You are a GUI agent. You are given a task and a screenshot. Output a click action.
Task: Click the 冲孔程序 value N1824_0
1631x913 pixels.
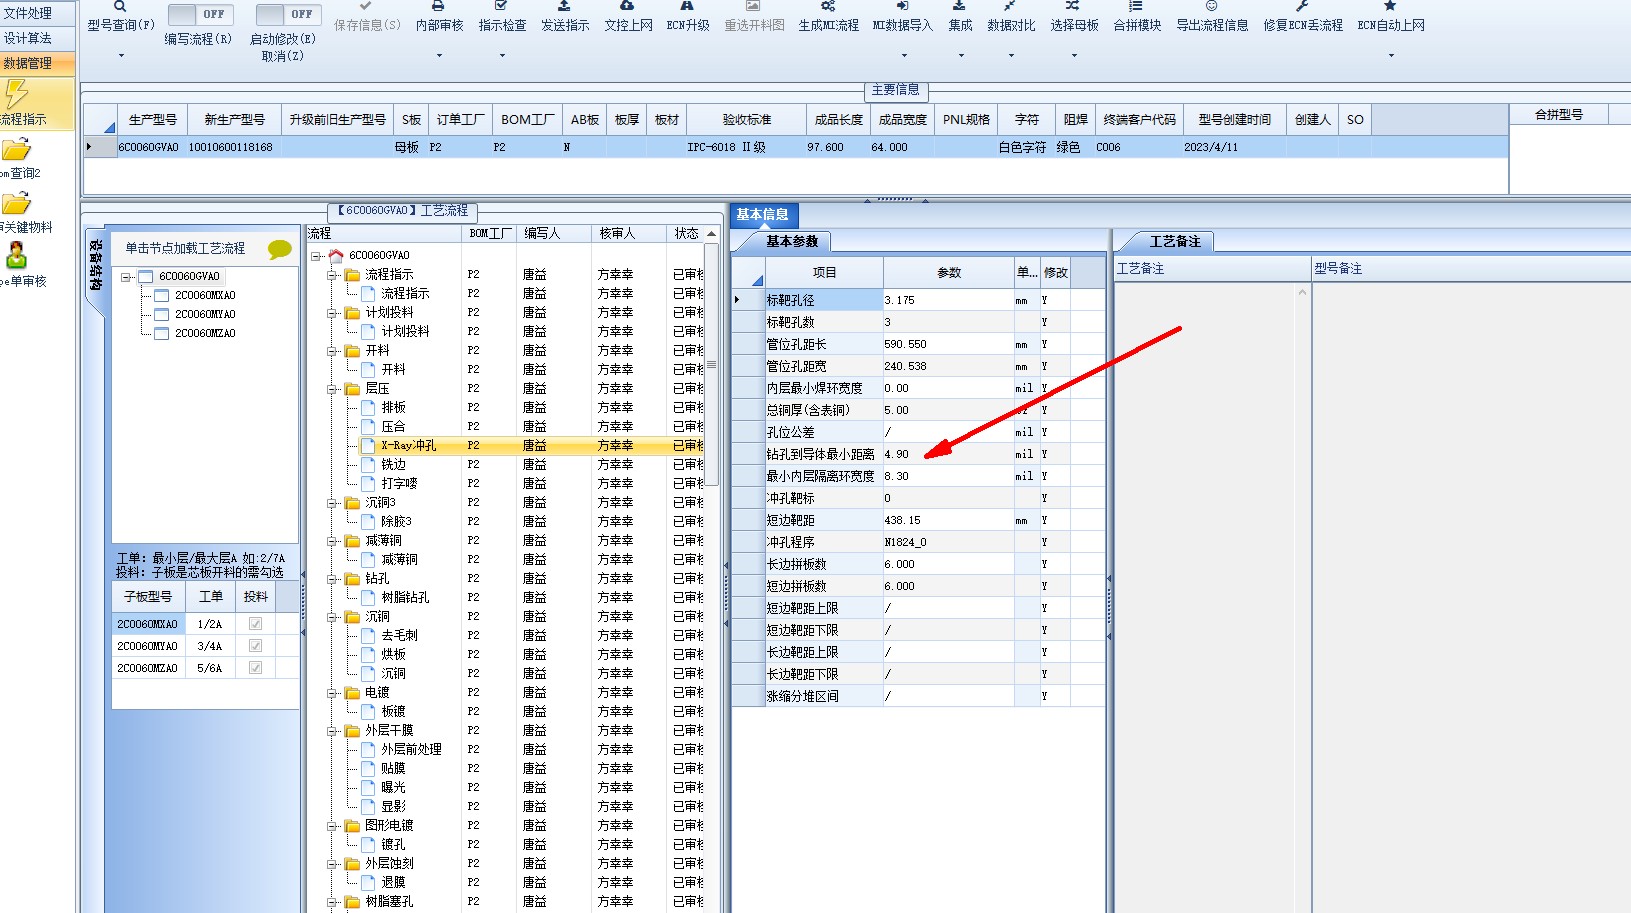pos(948,542)
